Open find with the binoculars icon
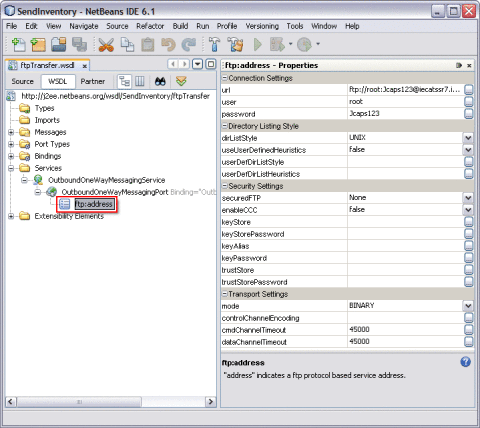 coord(160,81)
